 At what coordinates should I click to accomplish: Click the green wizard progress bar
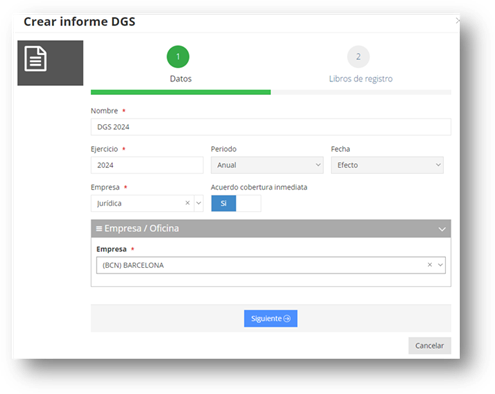click(x=181, y=92)
